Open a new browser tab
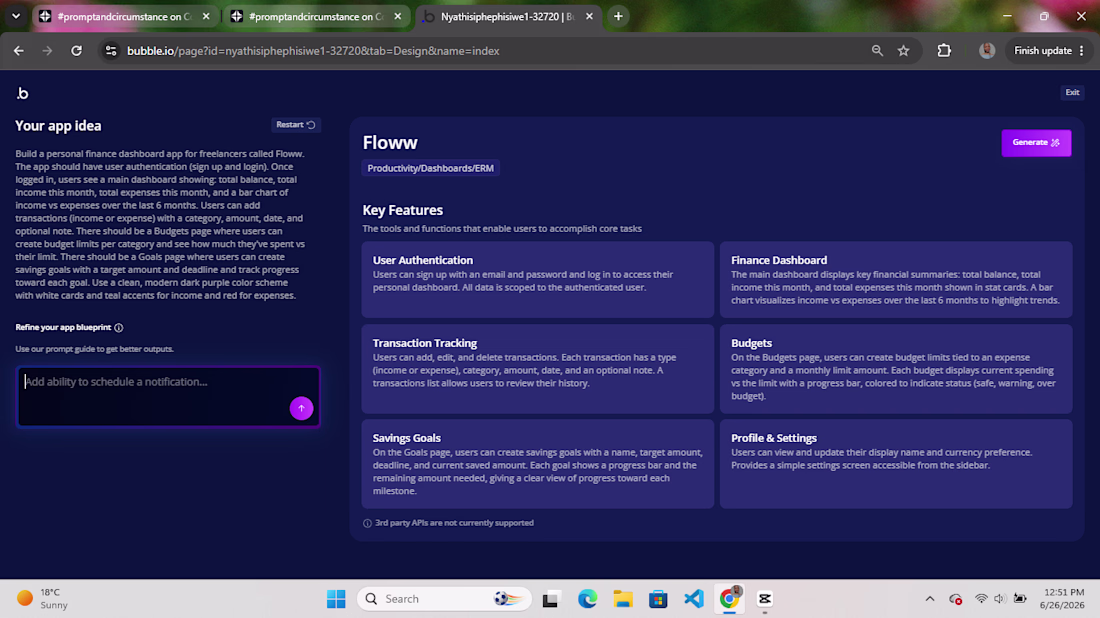The image size is (1100, 618). click(x=618, y=16)
